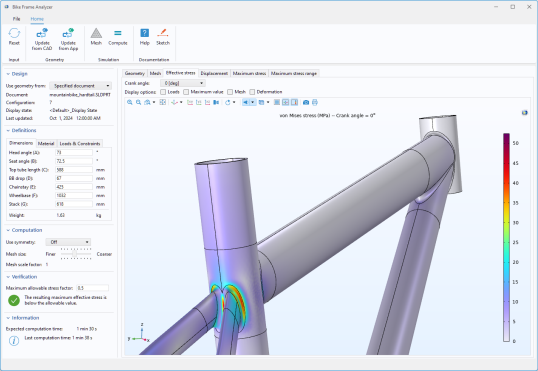Open the Loads & Constraints tab

pos(80,143)
